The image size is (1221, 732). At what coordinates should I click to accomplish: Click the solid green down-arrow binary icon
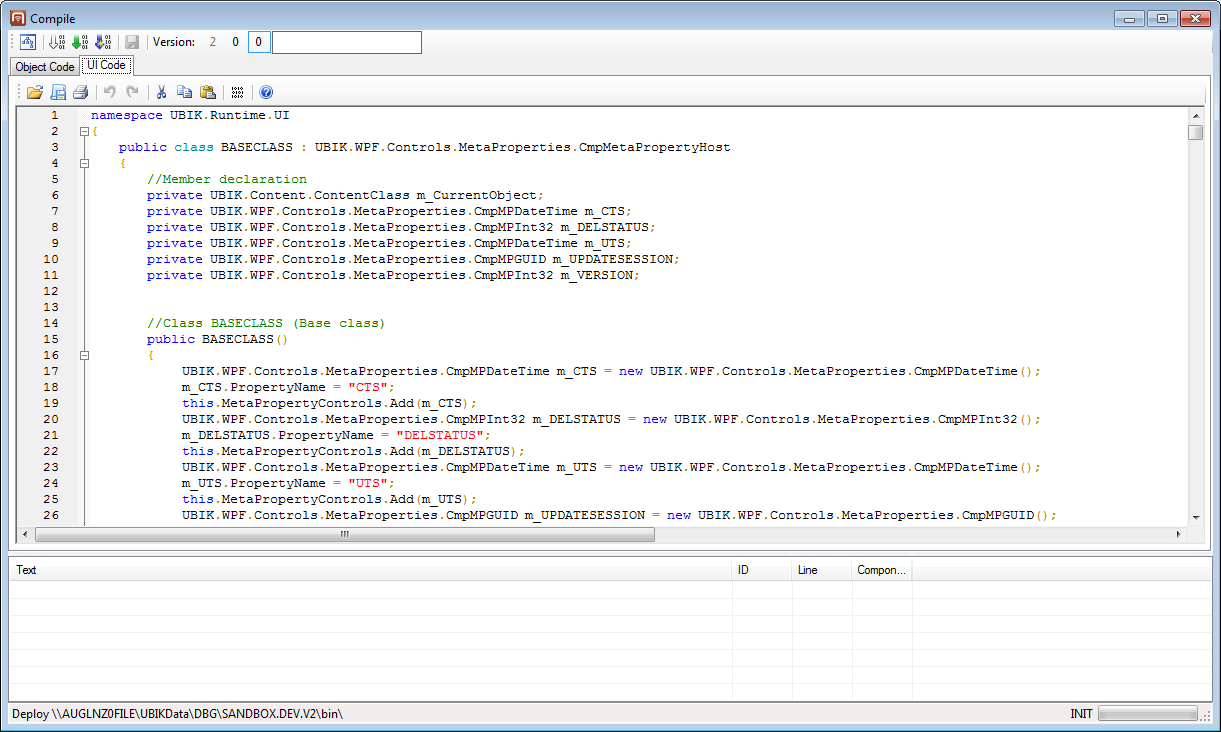point(80,42)
